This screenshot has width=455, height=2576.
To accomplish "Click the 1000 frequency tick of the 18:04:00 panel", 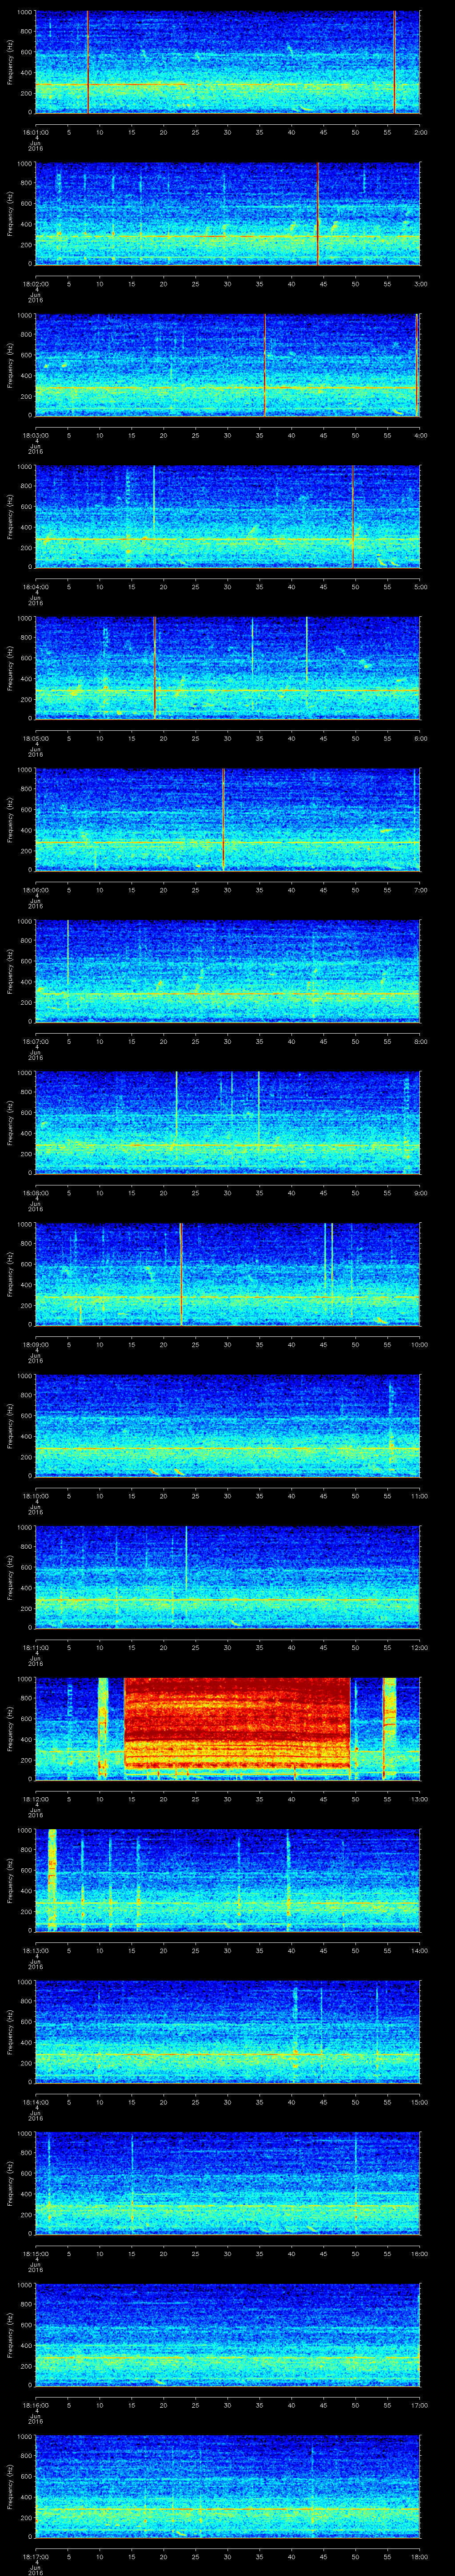I will 25,467.
